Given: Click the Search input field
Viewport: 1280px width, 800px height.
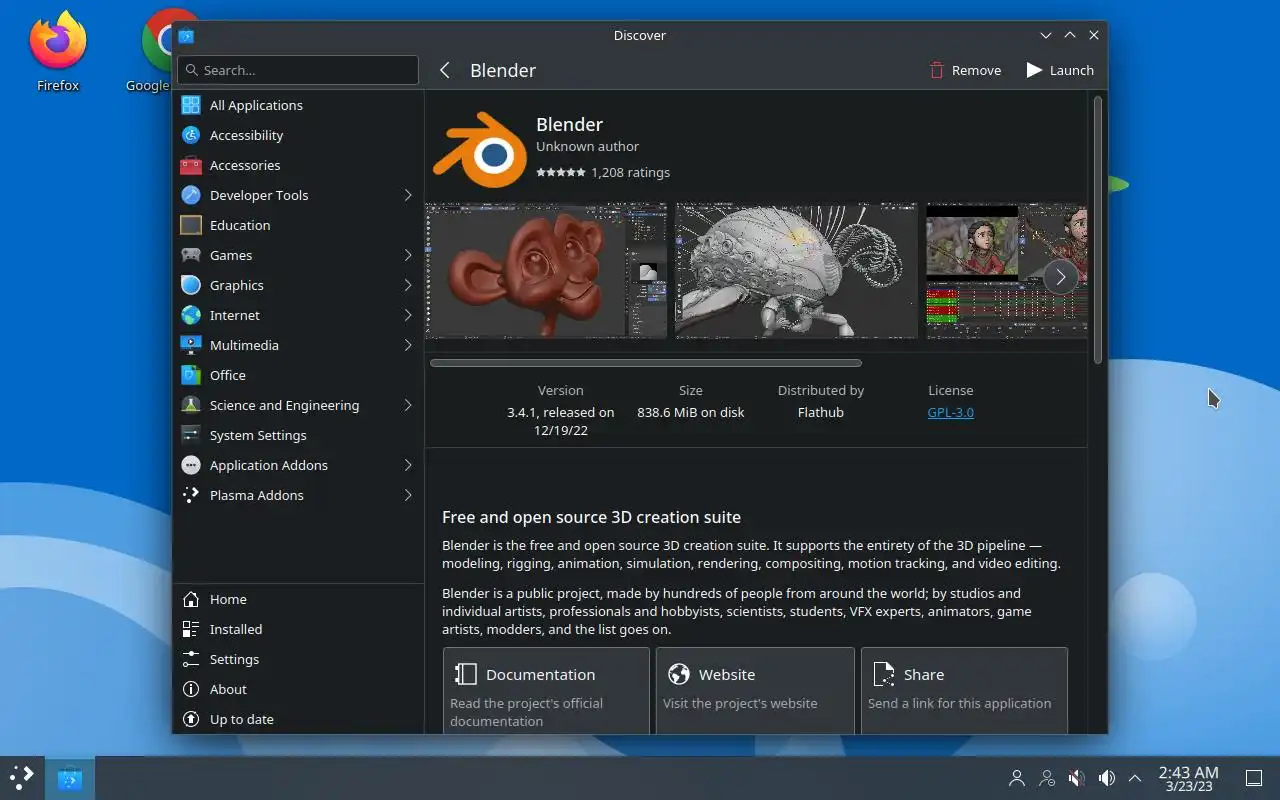Looking at the screenshot, I should [298, 70].
